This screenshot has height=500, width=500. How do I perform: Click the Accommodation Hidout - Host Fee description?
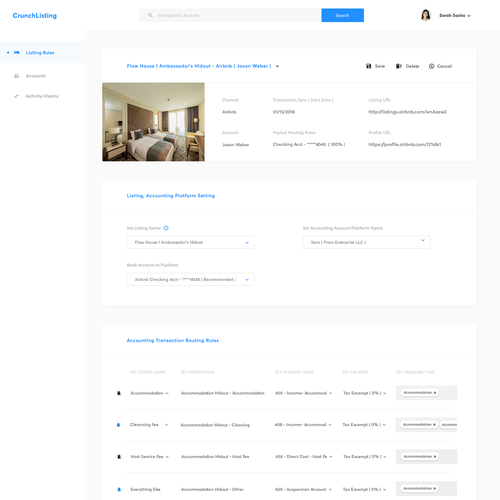click(x=215, y=457)
